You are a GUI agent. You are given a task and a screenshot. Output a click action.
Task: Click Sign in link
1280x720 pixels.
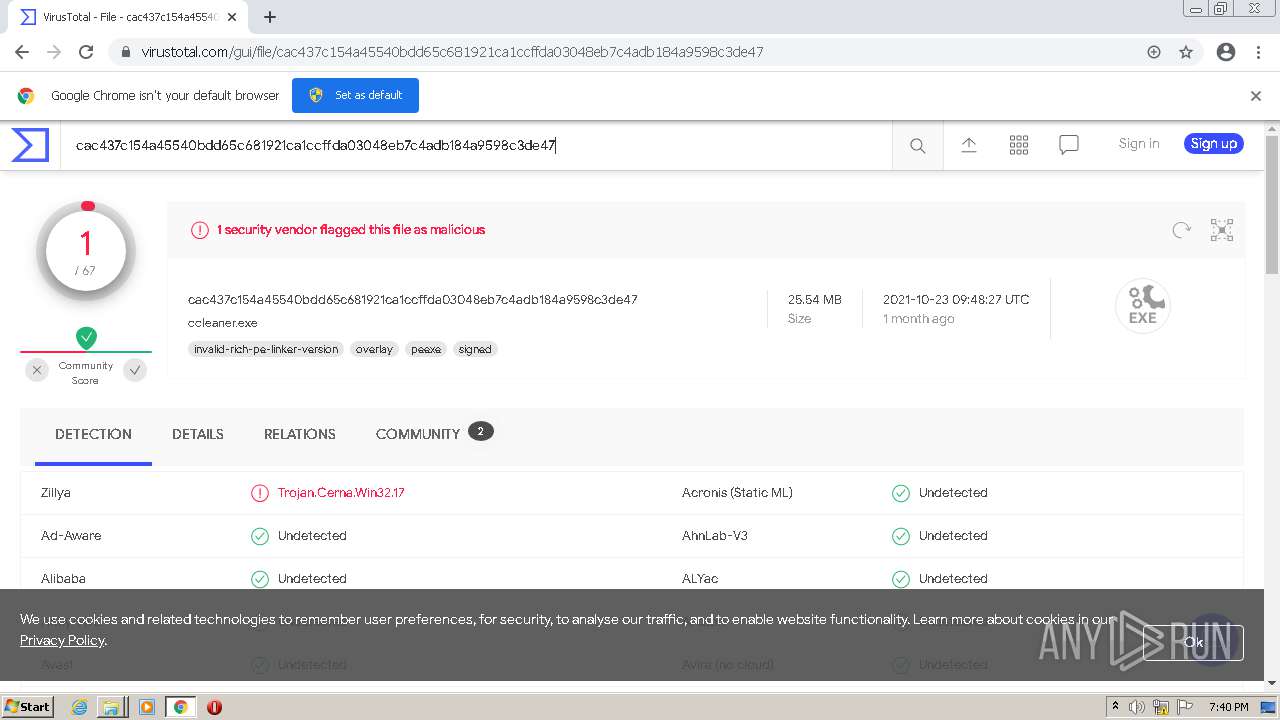tap(1139, 144)
